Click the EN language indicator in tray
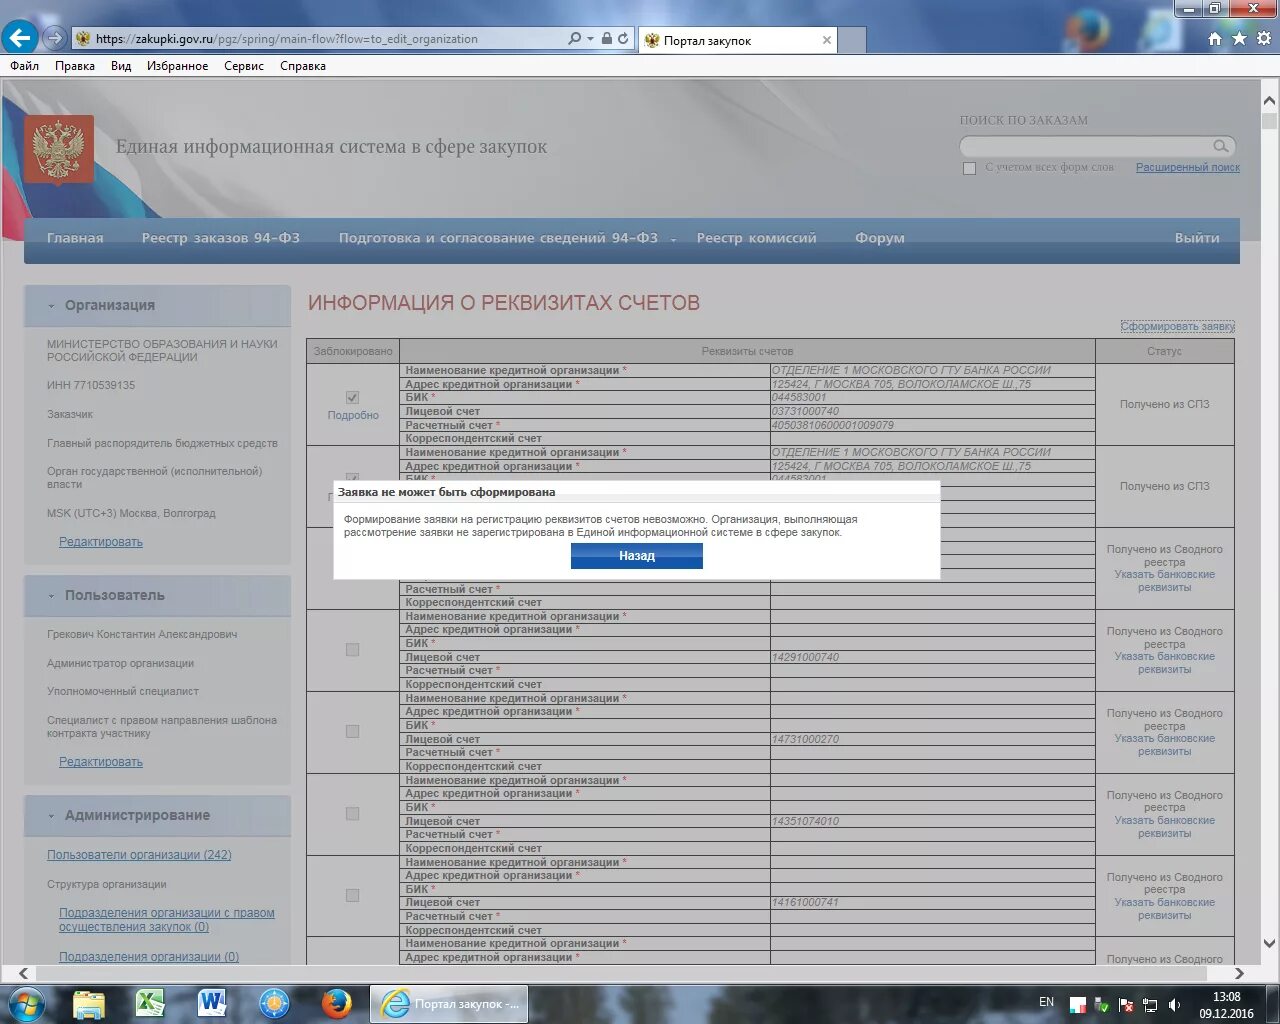1280x1024 pixels. click(x=1046, y=1002)
